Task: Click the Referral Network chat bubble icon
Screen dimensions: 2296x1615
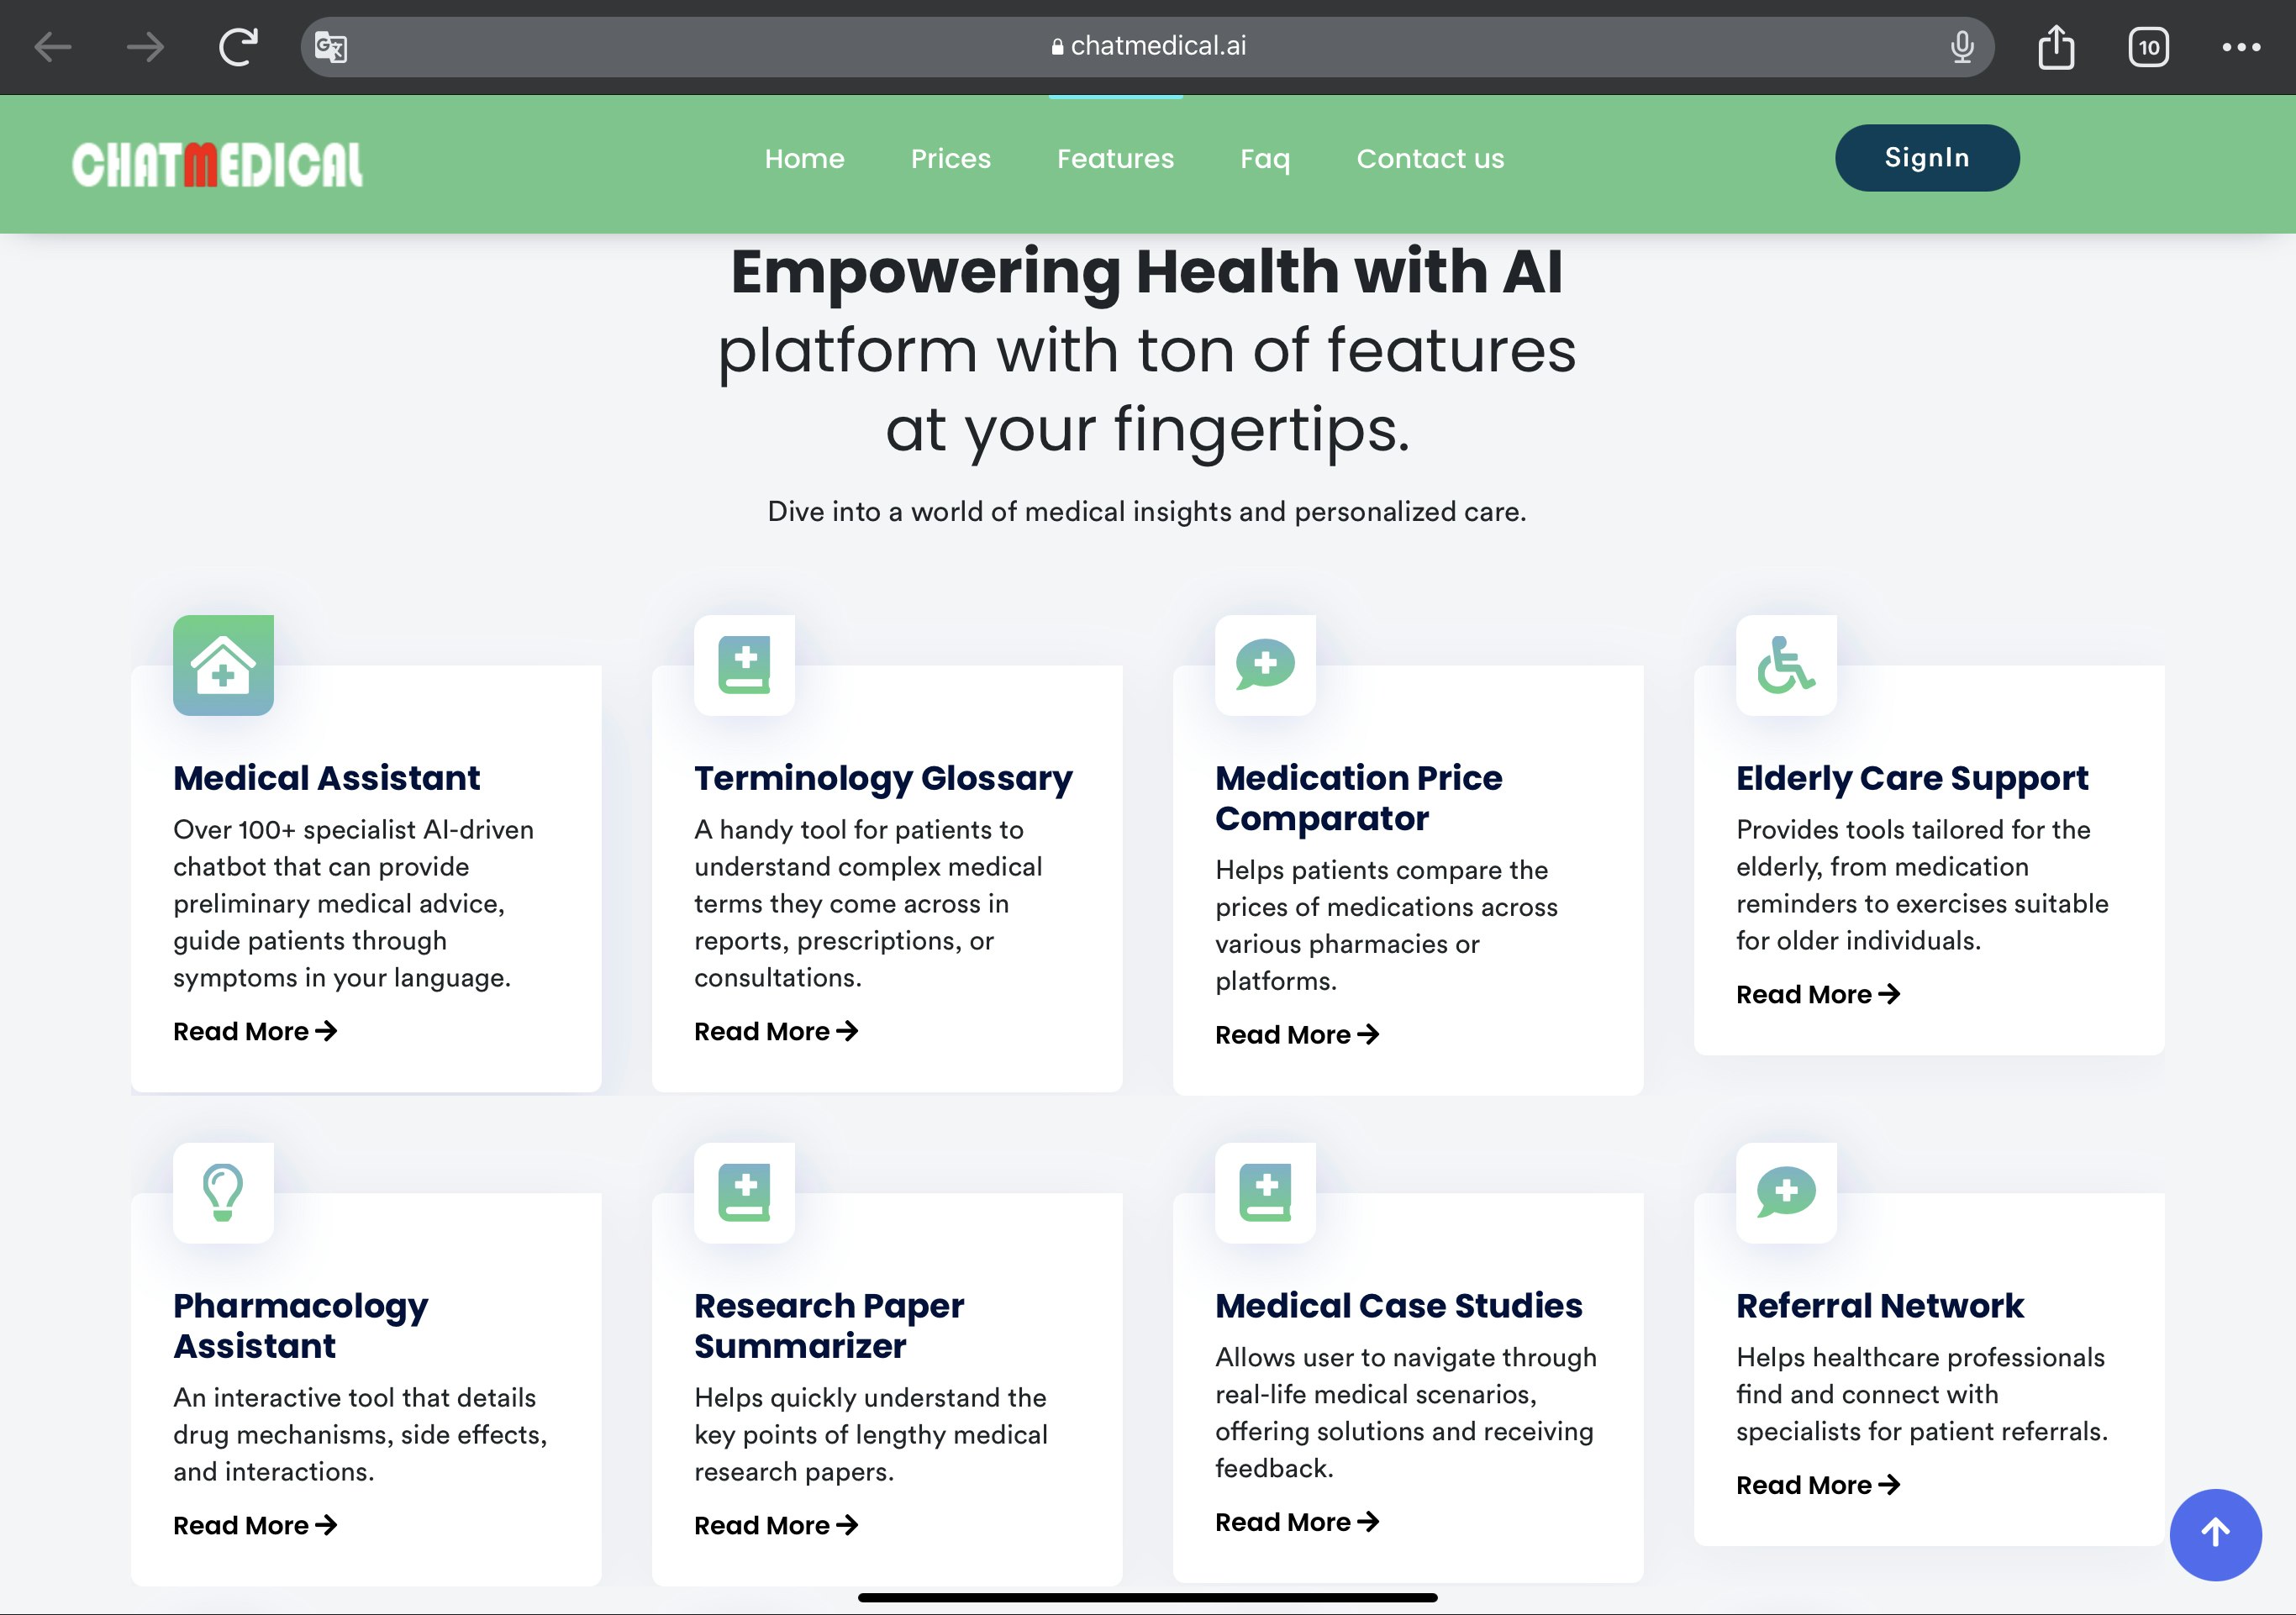Action: coord(1786,1192)
